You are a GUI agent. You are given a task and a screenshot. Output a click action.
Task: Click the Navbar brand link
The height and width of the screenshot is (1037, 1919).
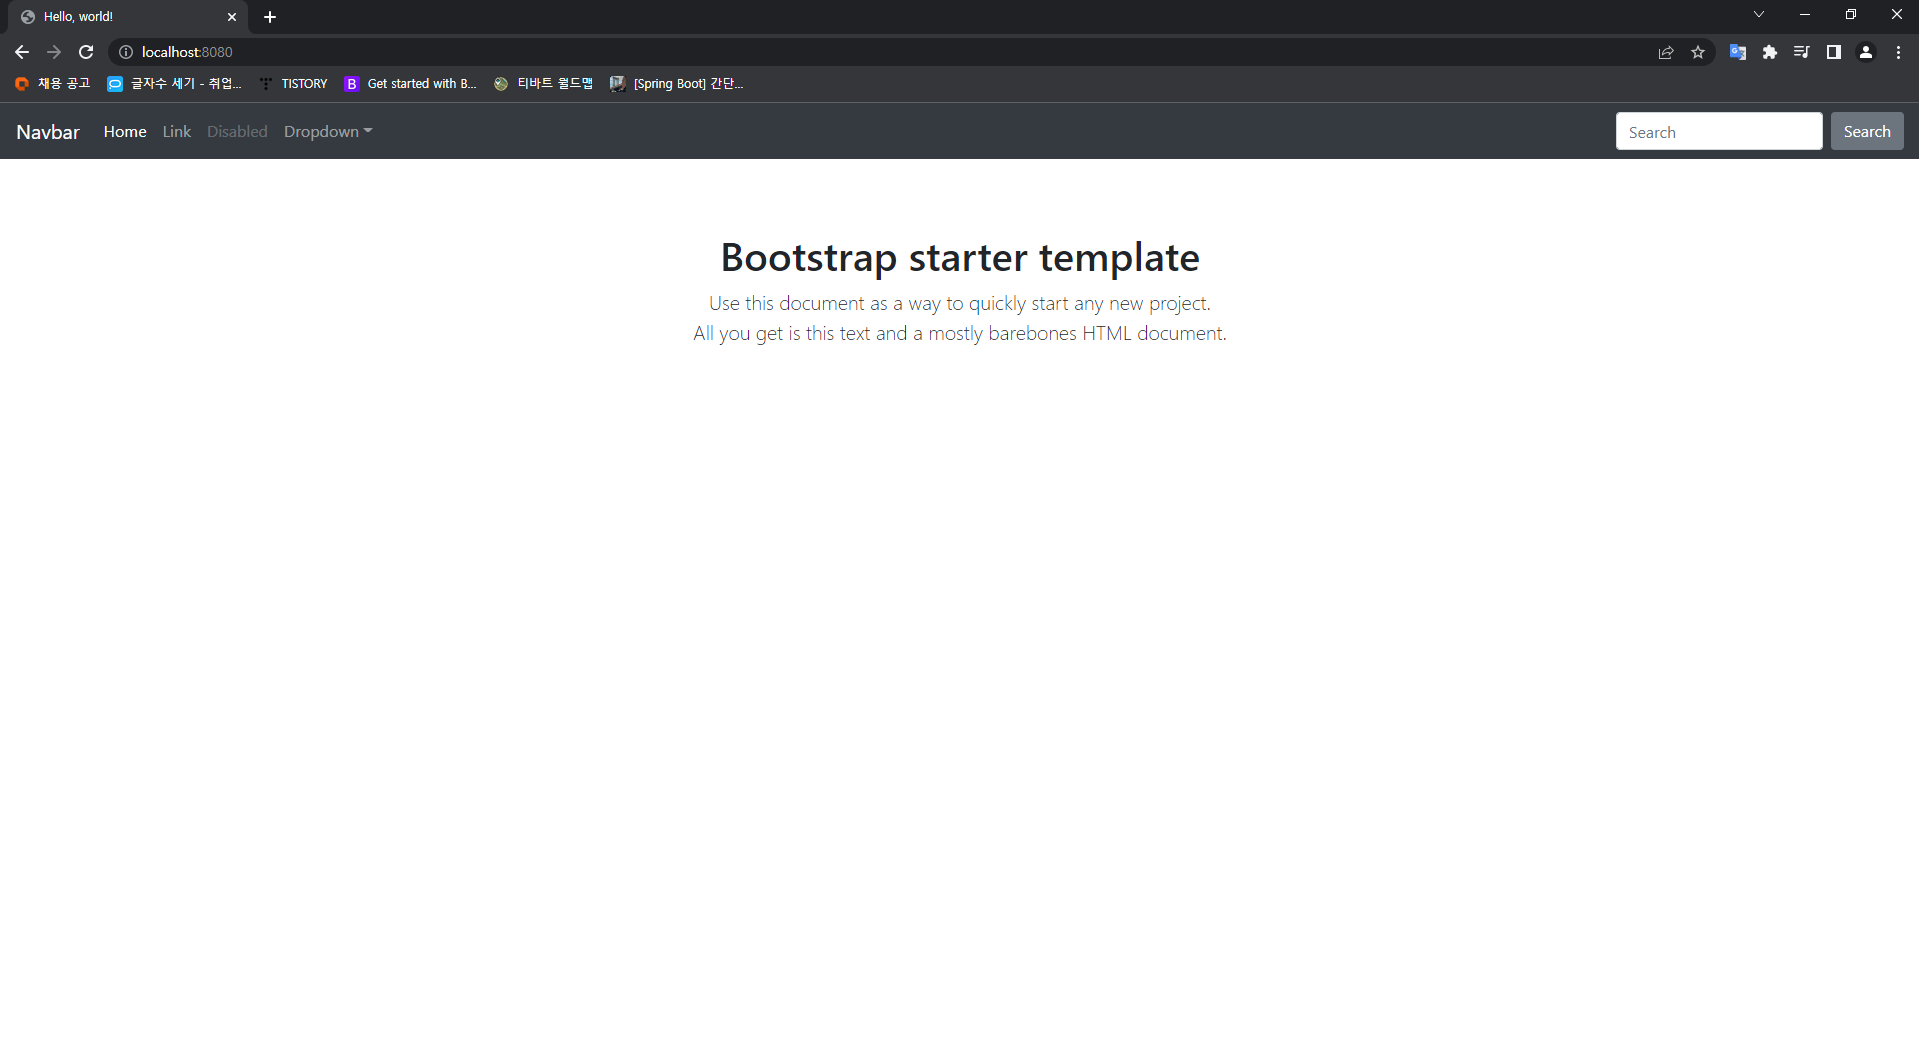pos(48,132)
